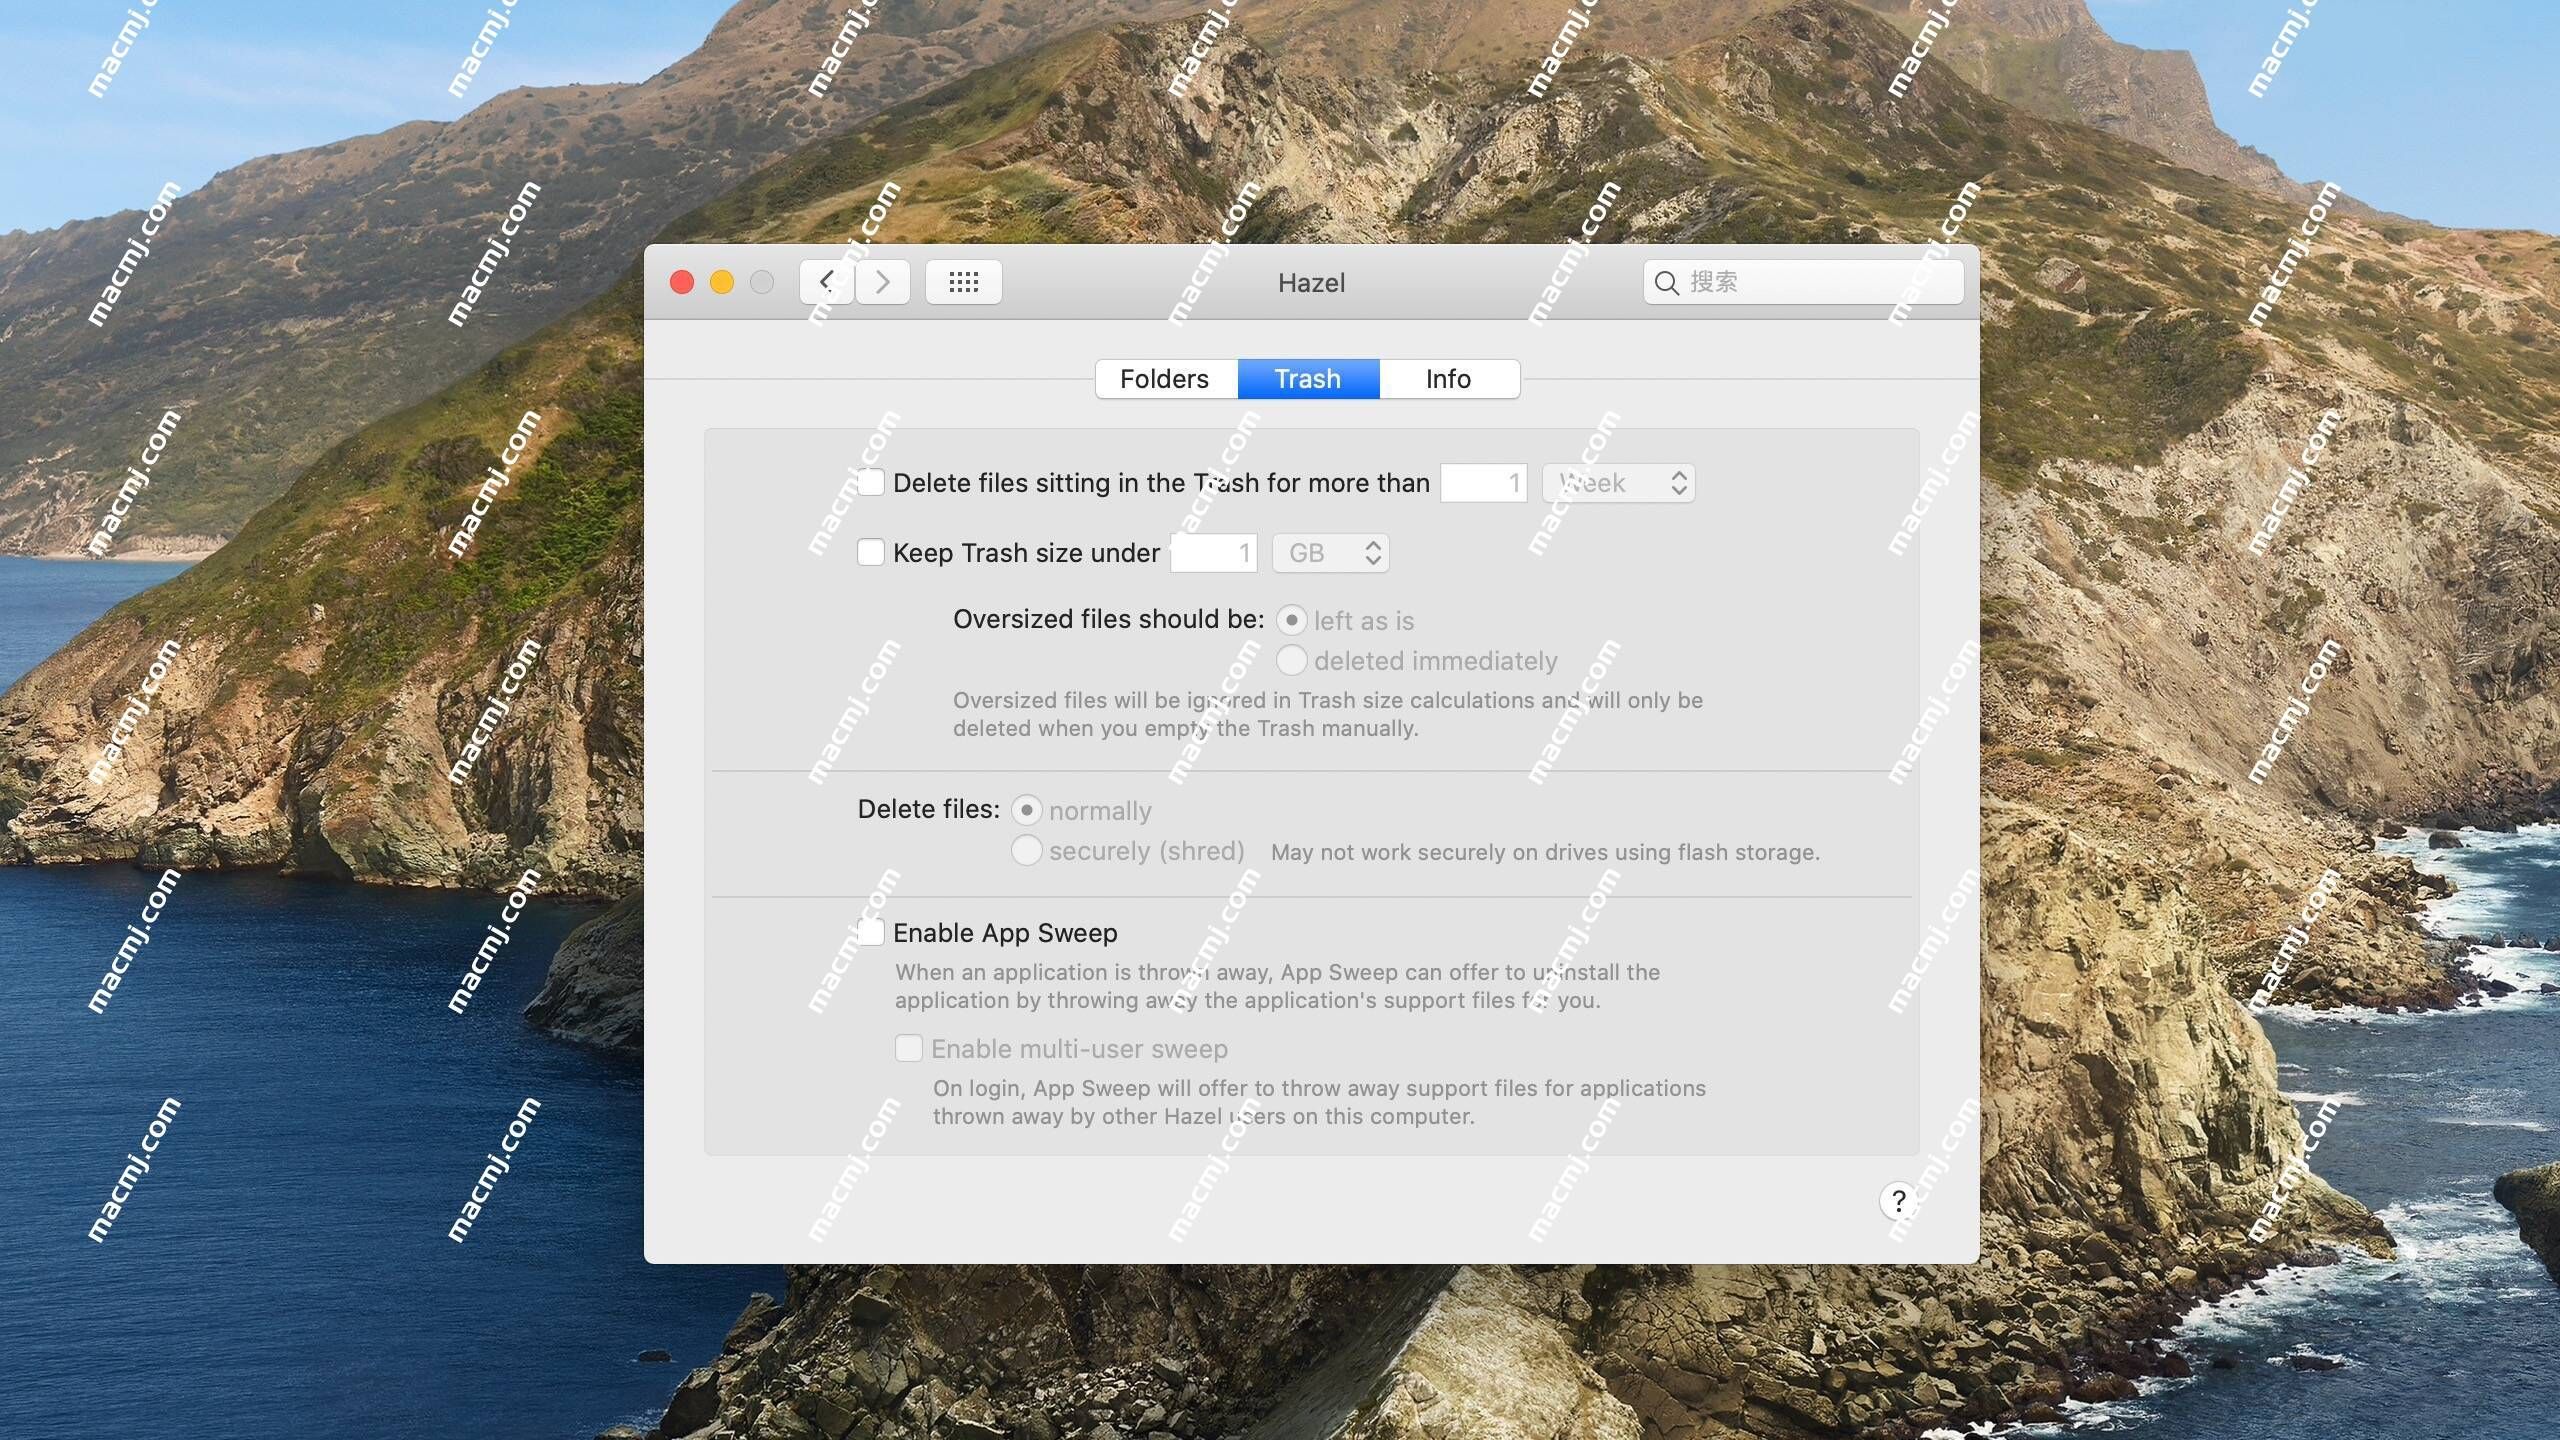Select securely shred delete files option

(1025, 853)
